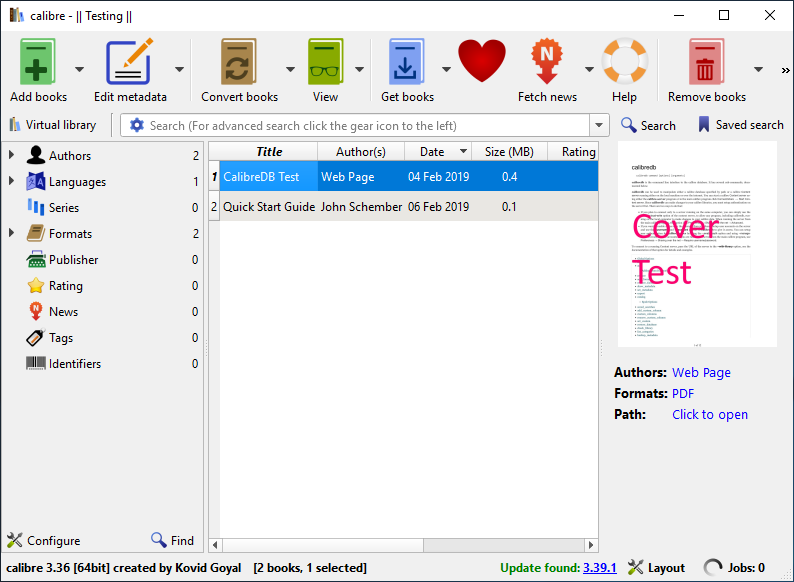The image size is (794, 582).
Task: Click the red heart donate icon
Action: [x=482, y=61]
